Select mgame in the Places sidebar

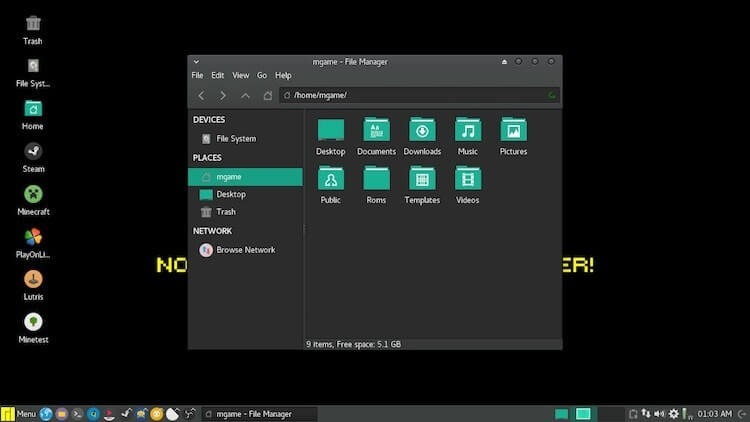click(245, 177)
